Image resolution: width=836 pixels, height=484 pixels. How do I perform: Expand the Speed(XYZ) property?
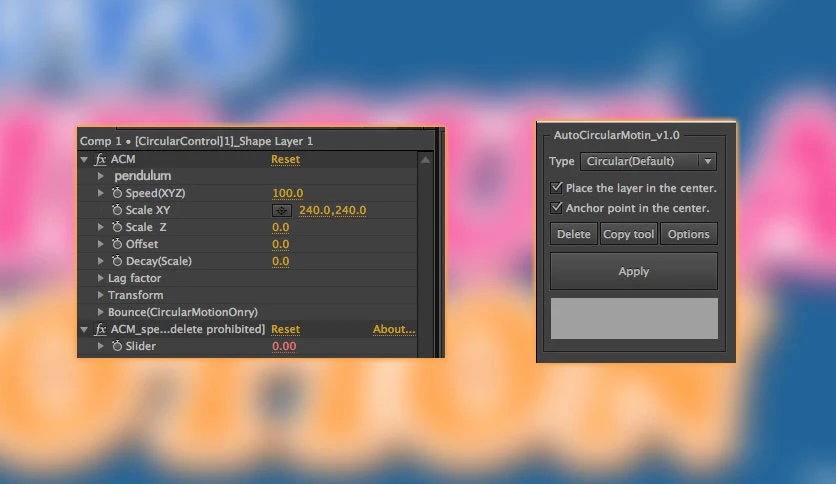pyautogui.click(x=100, y=193)
